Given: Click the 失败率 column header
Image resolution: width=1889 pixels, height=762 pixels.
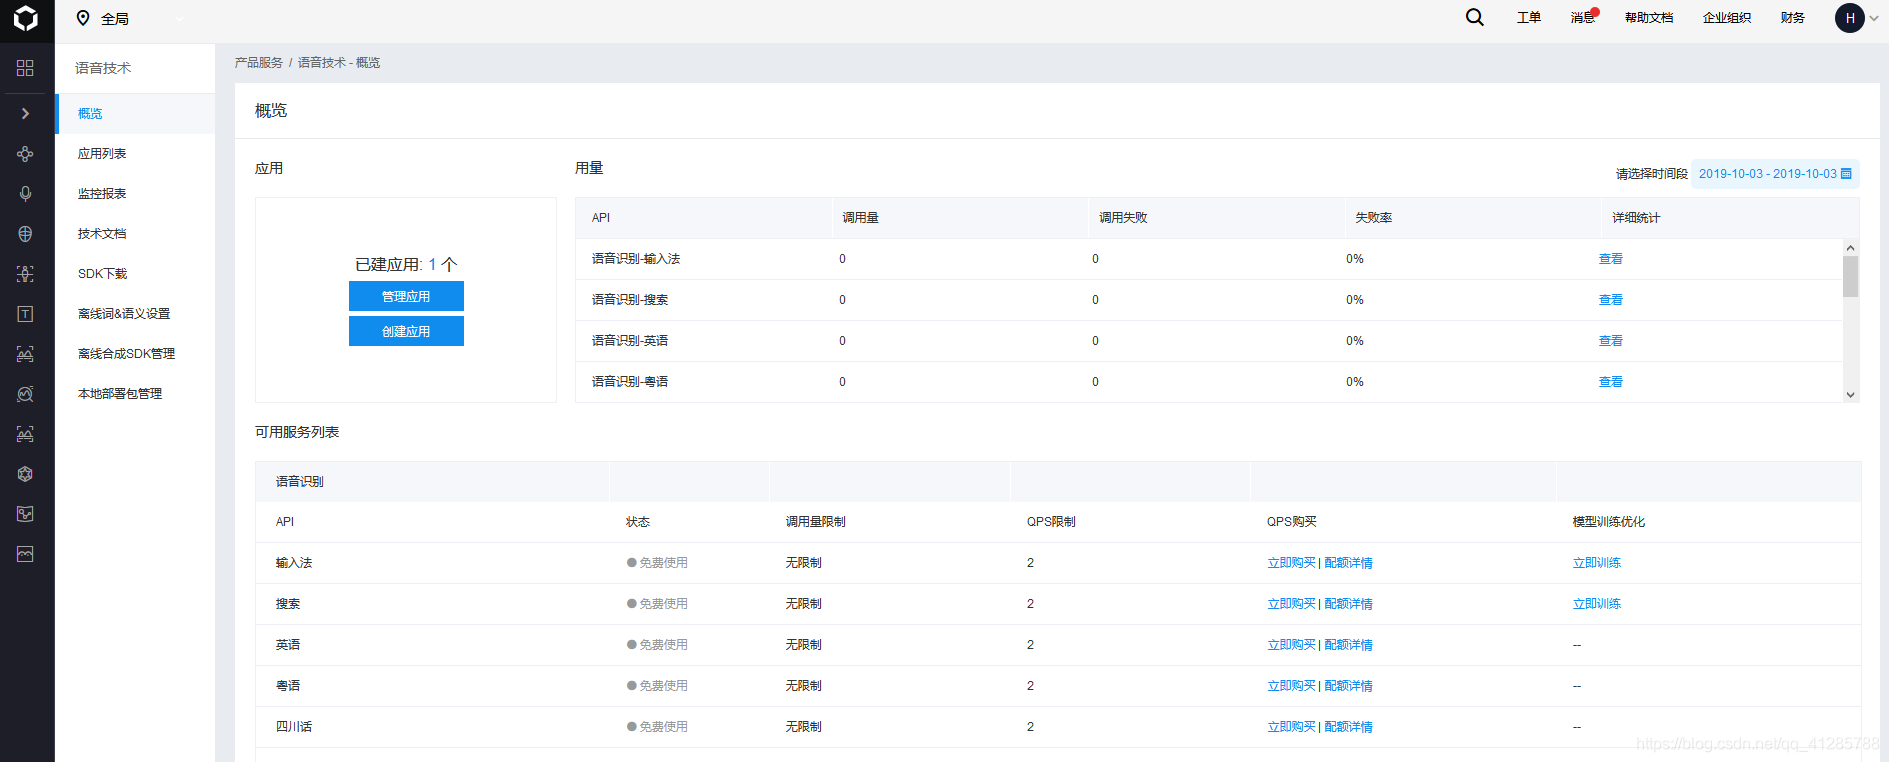Looking at the screenshot, I should coord(1373,218).
